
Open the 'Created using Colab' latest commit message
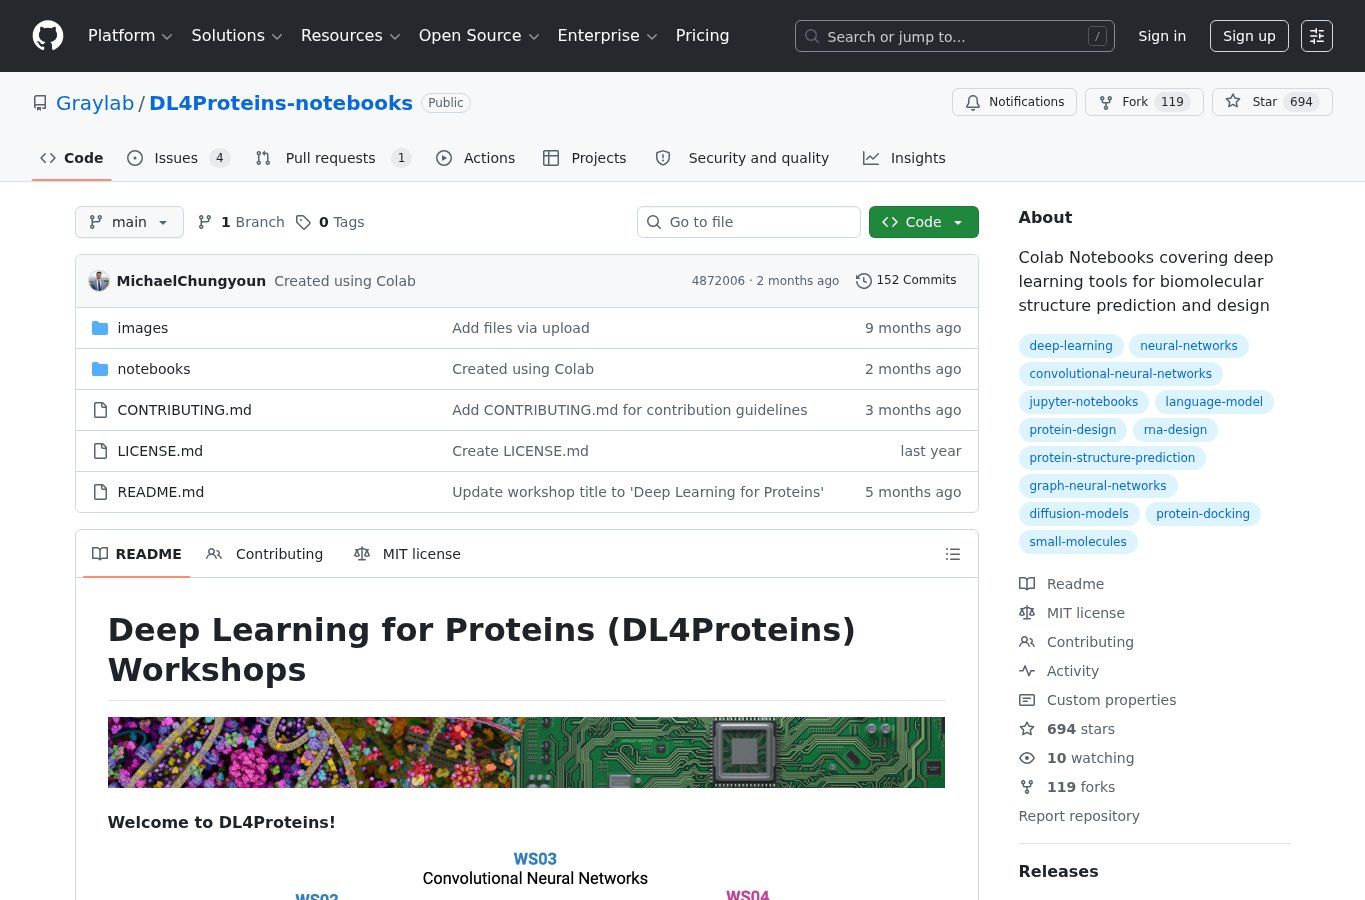(345, 281)
